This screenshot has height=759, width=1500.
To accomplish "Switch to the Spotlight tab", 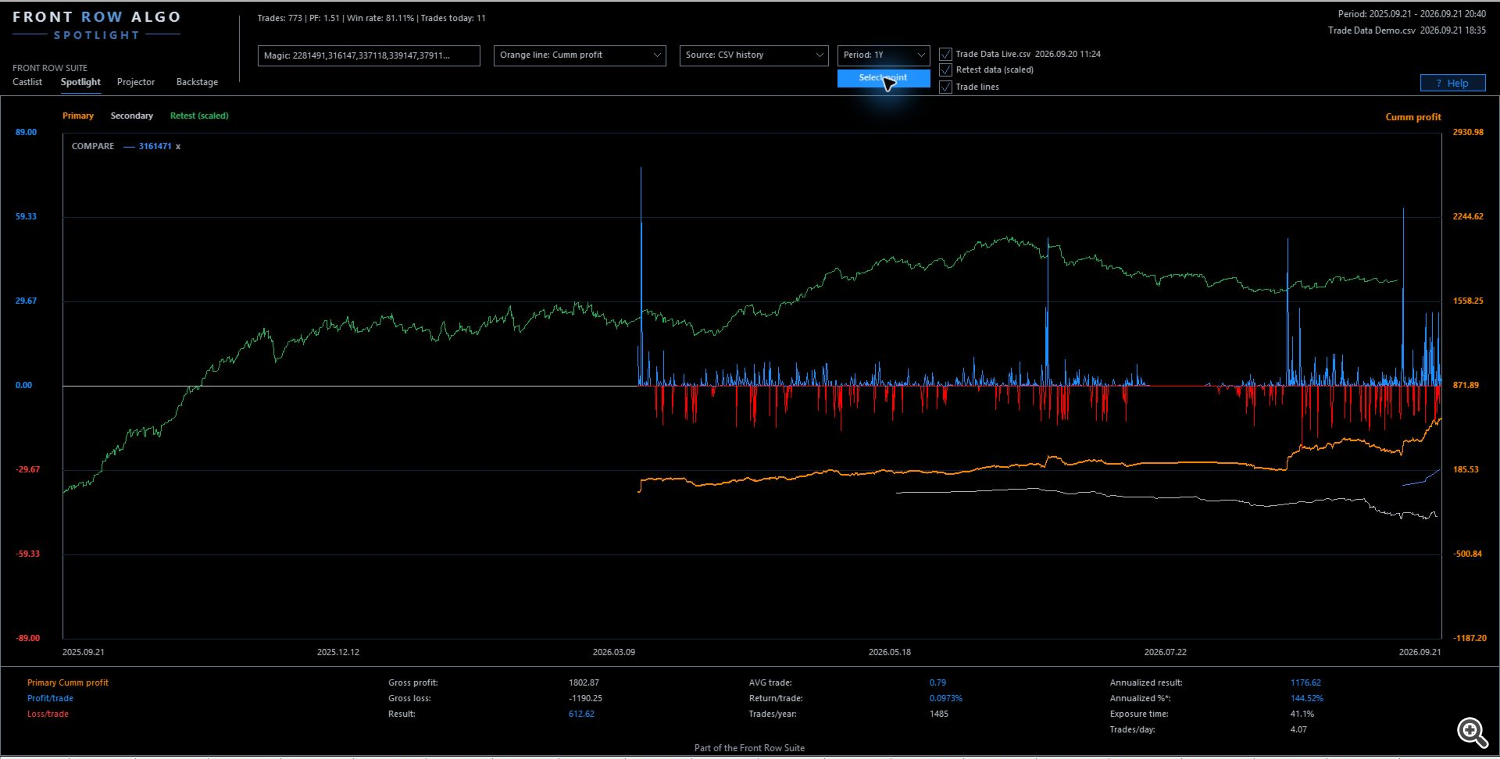I will 81,82.
